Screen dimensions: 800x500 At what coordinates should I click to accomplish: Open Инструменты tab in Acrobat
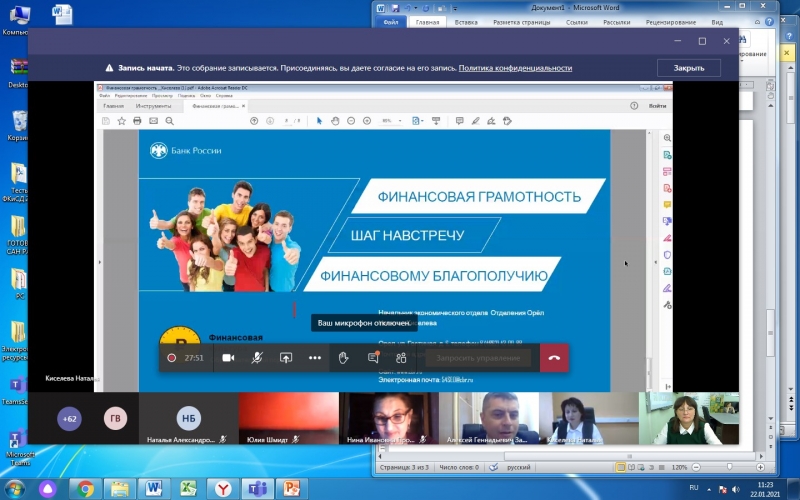point(153,106)
